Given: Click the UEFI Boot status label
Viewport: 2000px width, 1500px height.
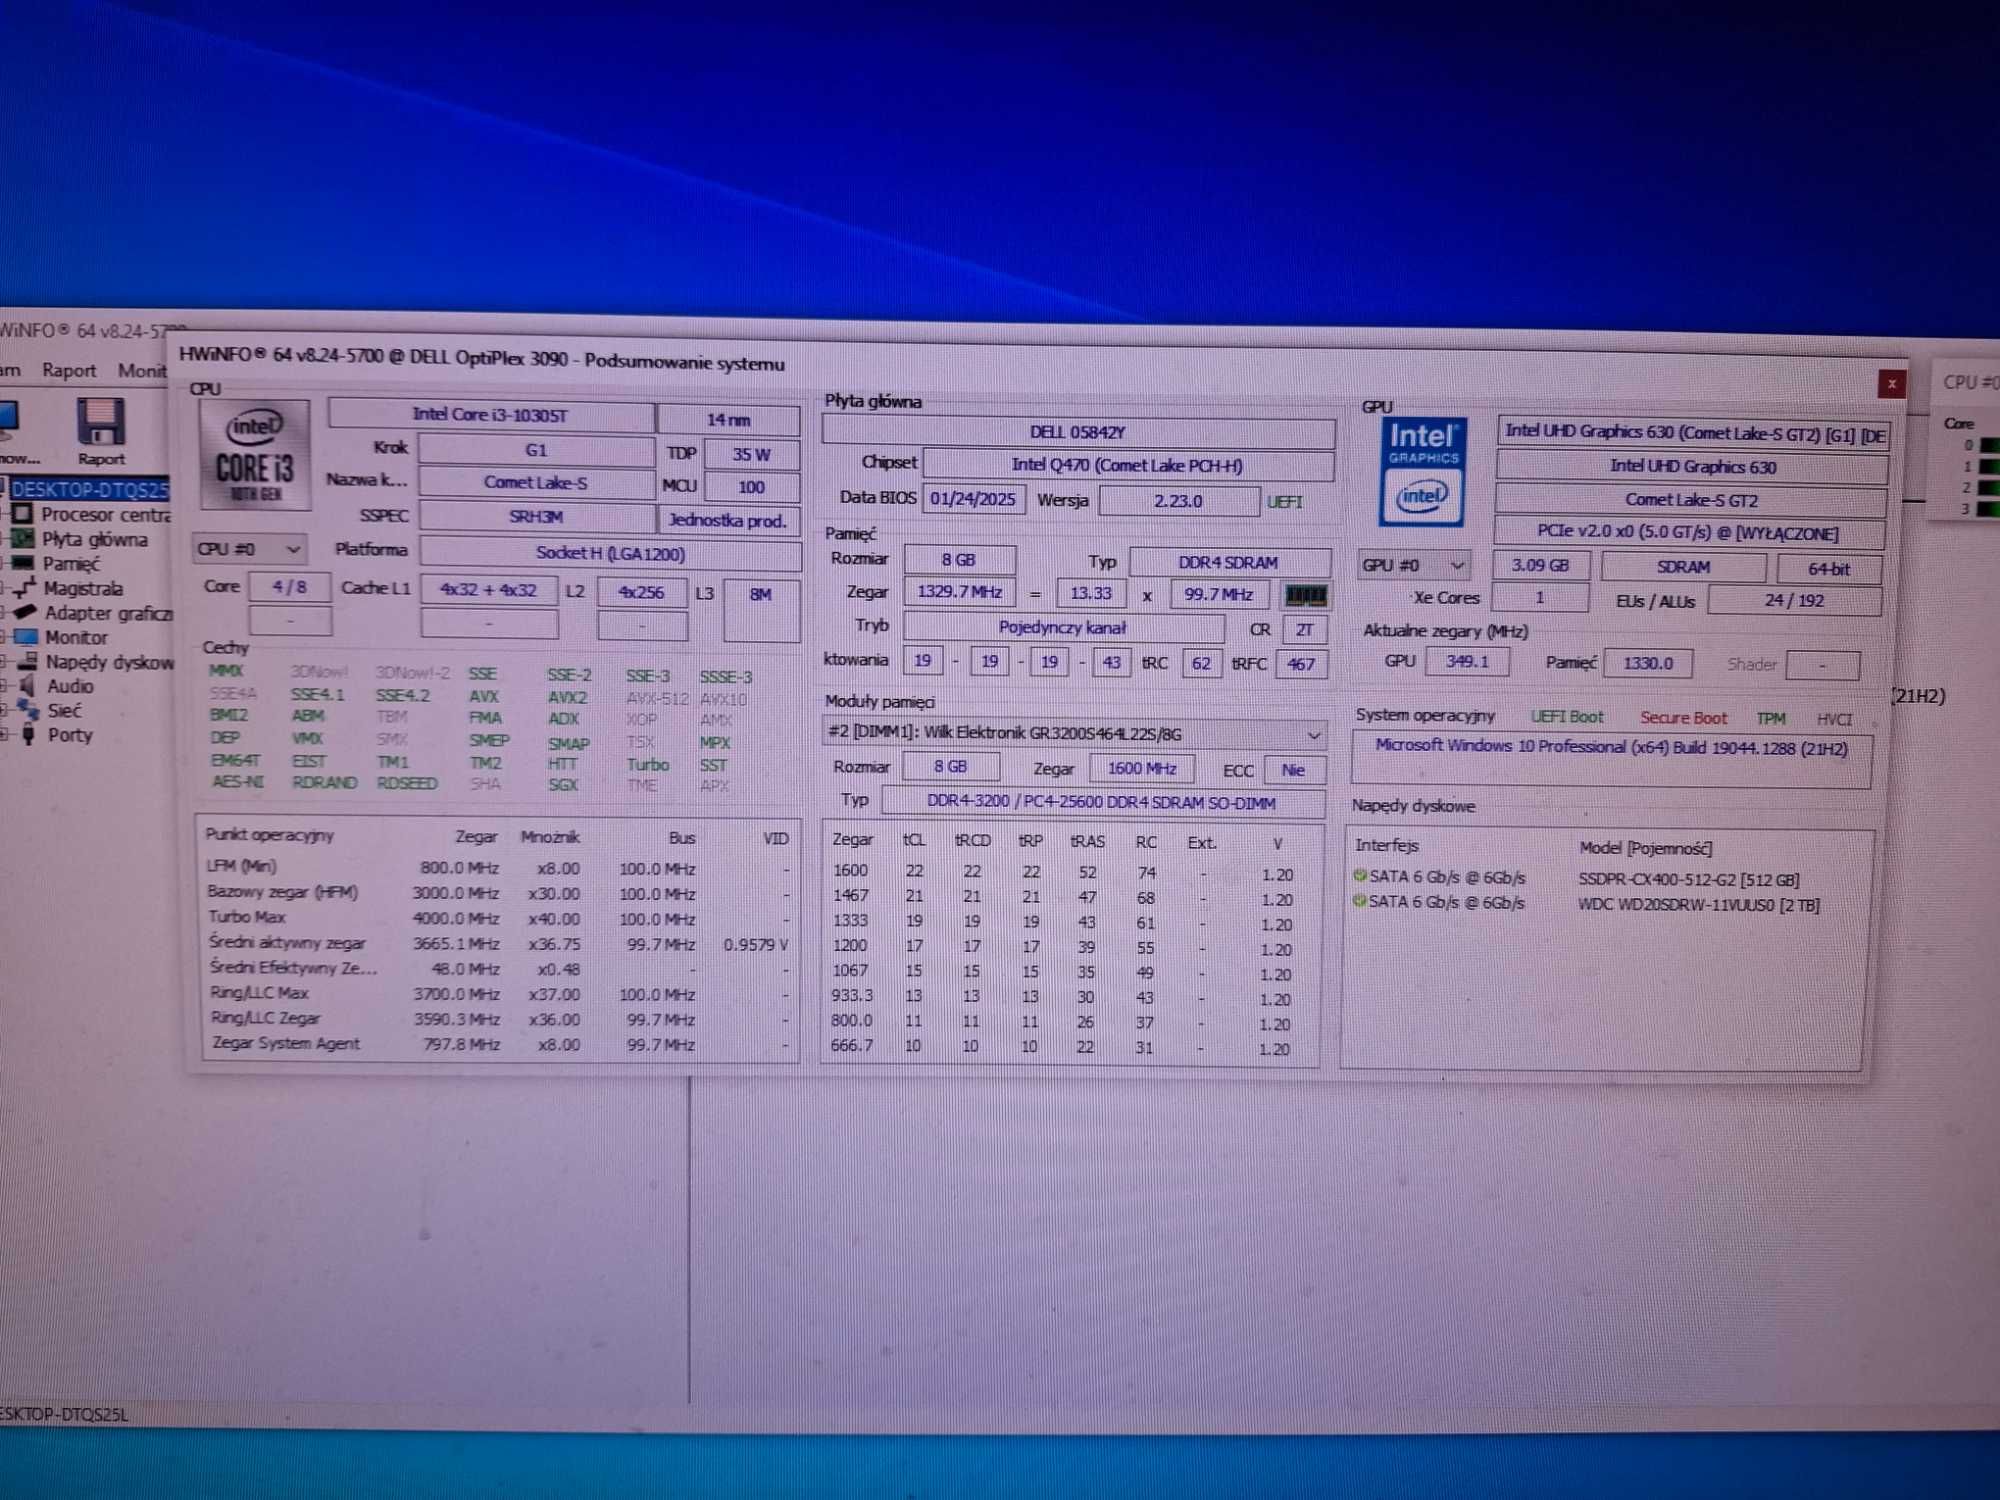Looking at the screenshot, I should pos(1566,717).
